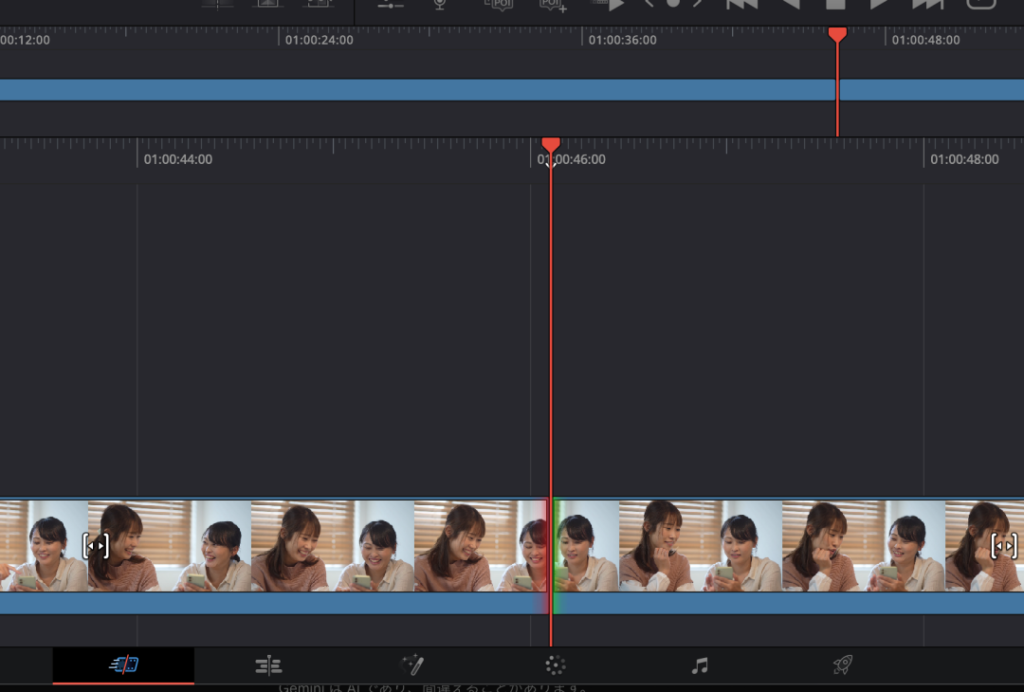
Task: Open the Deliver rocket page
Action: tap(843, 665)
